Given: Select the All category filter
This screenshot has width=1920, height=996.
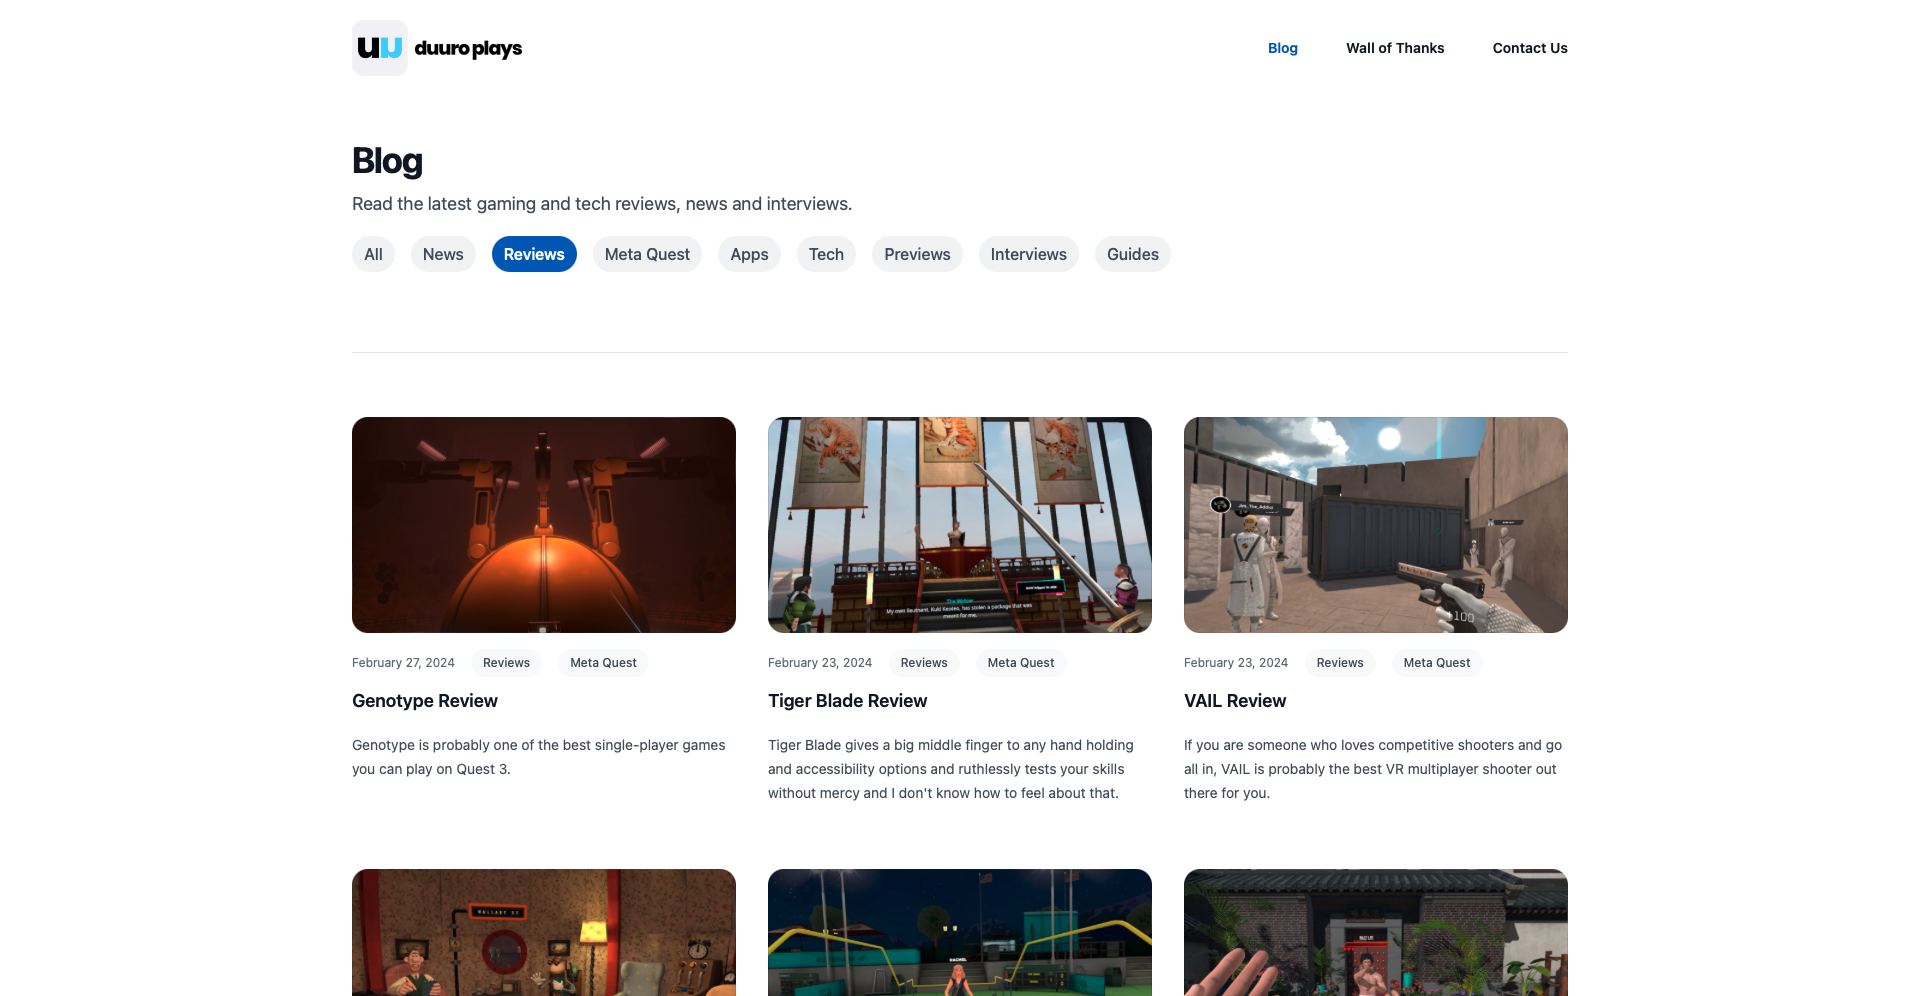Looking at the screenshot, I should [x=373, y=254].
